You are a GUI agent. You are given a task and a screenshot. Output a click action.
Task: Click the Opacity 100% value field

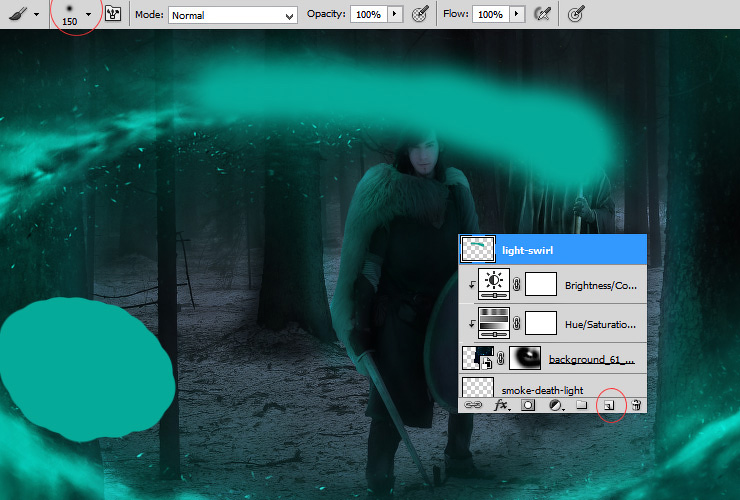click(369, 15)
